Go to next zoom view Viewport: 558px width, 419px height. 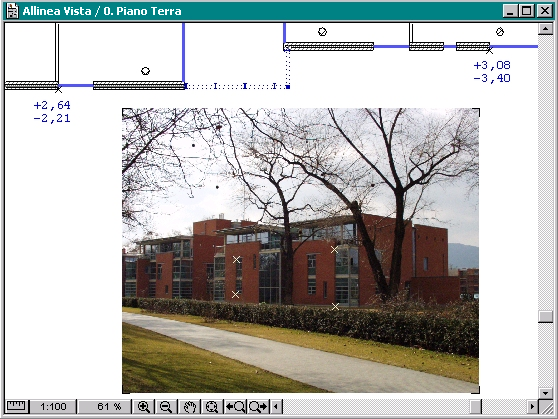pos(258,407)
